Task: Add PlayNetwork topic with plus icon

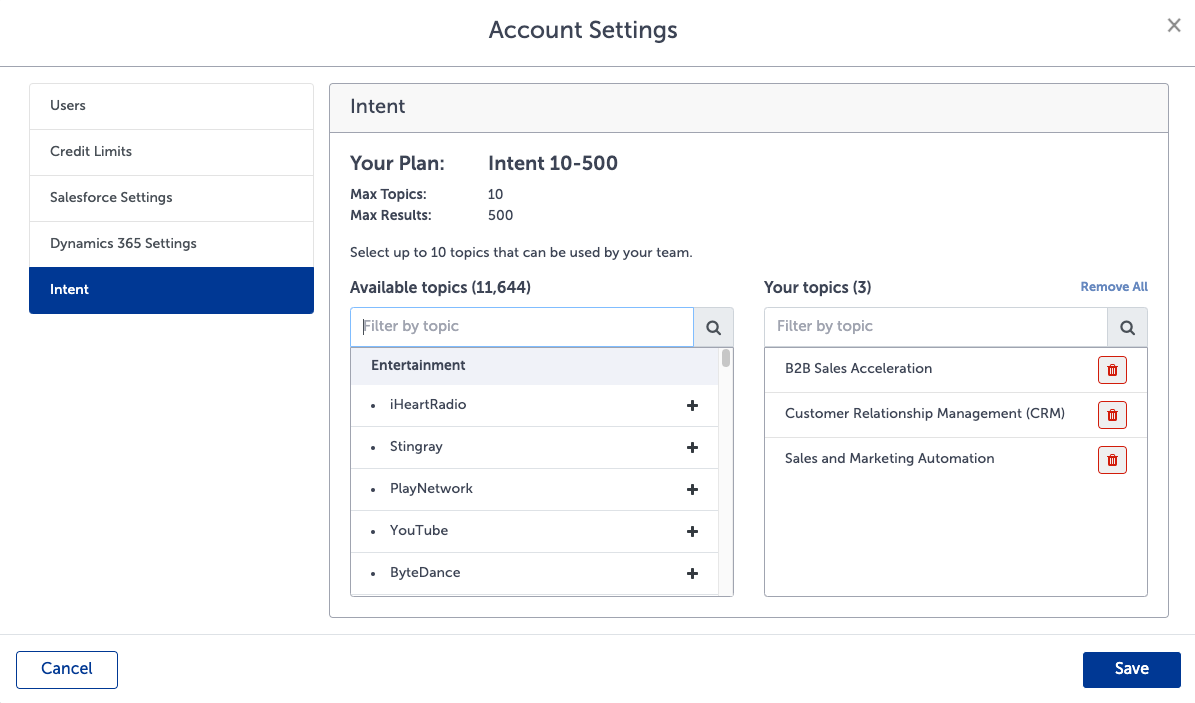Action: [x=692, y=490]
